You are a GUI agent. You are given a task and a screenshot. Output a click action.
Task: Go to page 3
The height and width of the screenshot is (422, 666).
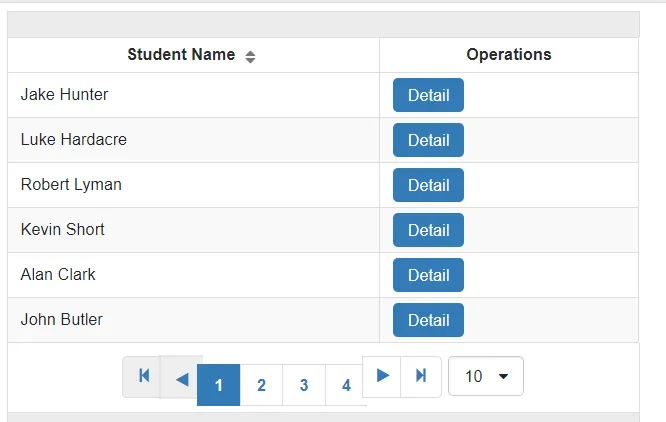click(304, 385)
